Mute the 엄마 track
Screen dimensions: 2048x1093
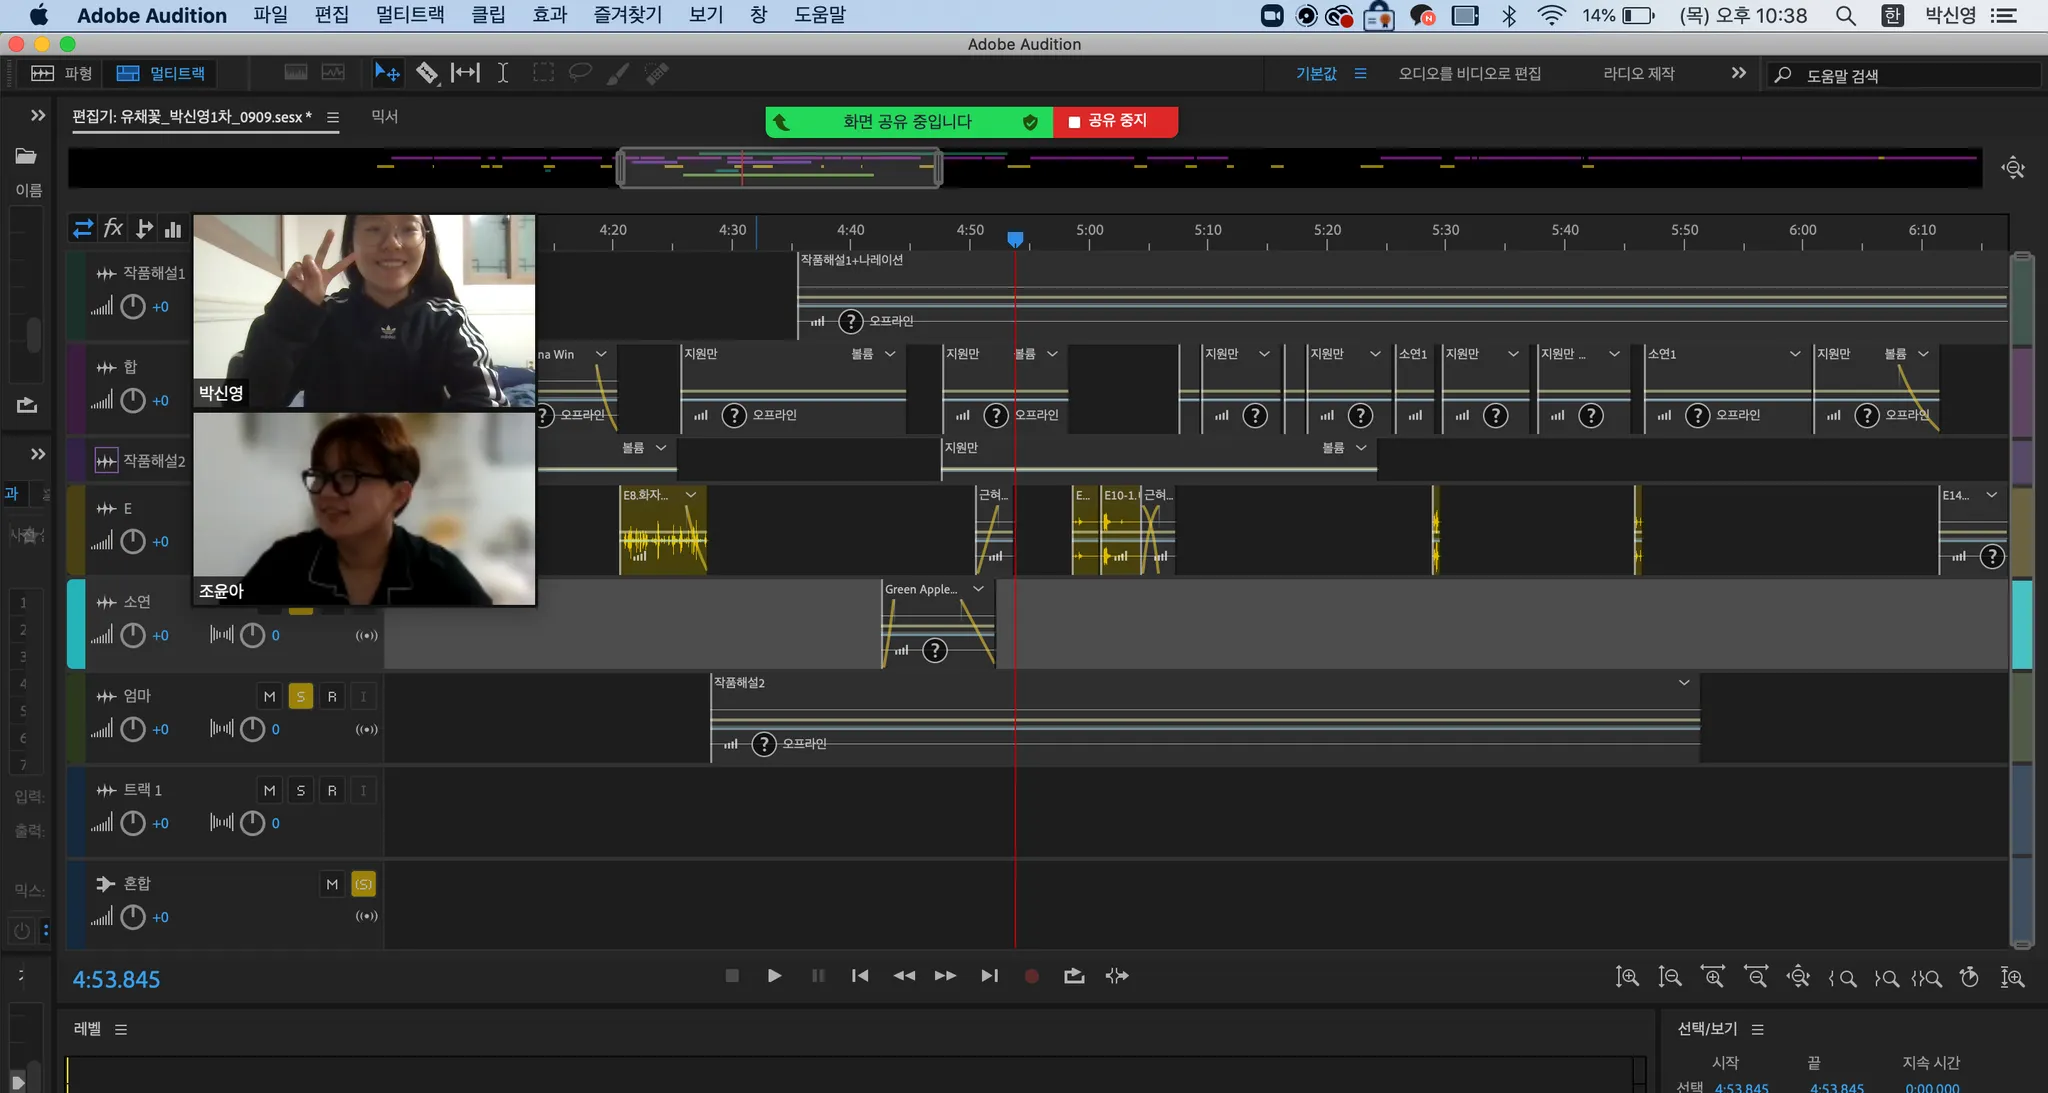point(269,697)
